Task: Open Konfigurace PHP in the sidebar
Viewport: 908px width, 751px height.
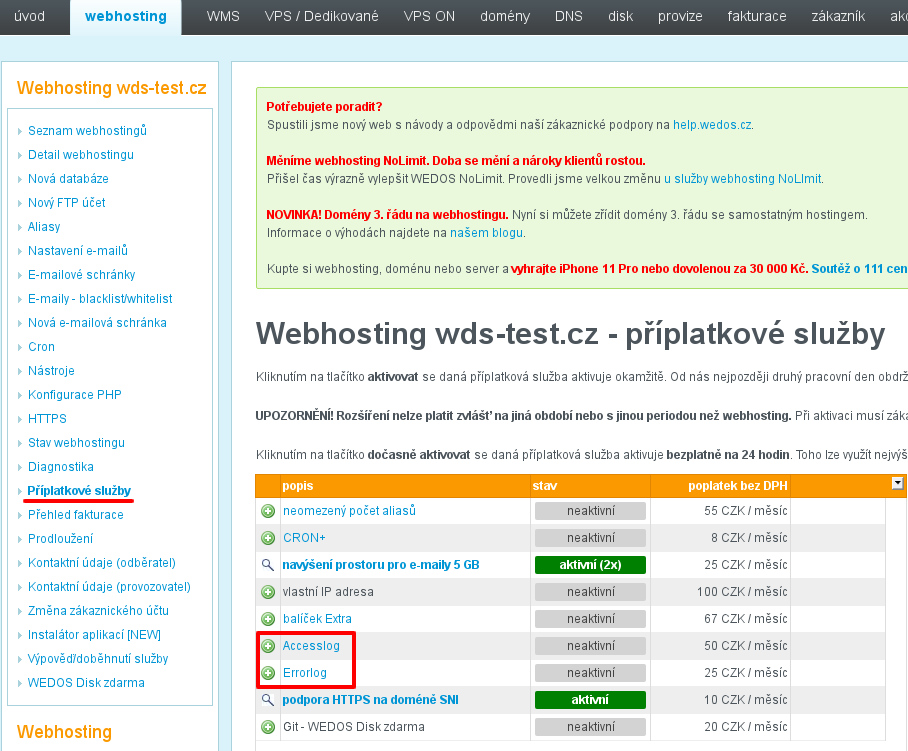Action: click(75, 395)
